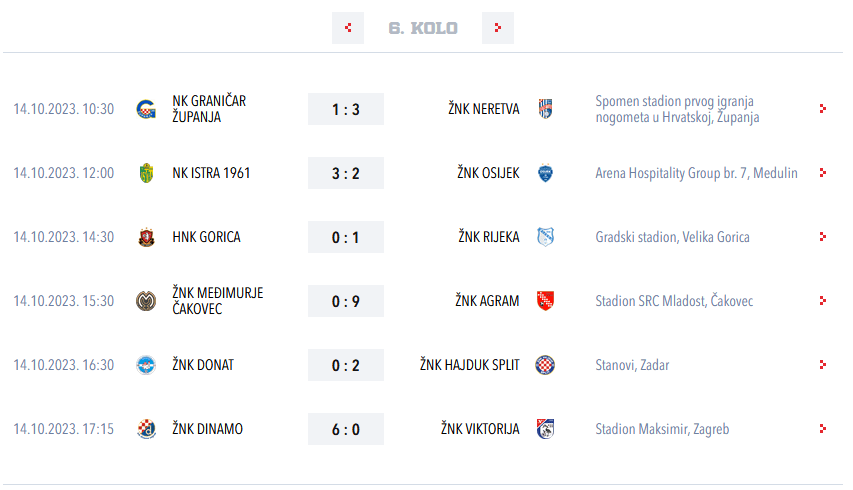The width and height of the screenshot is (853, 490).
Task: Open the 0 : 9 score result
Action: pos(346,301)
